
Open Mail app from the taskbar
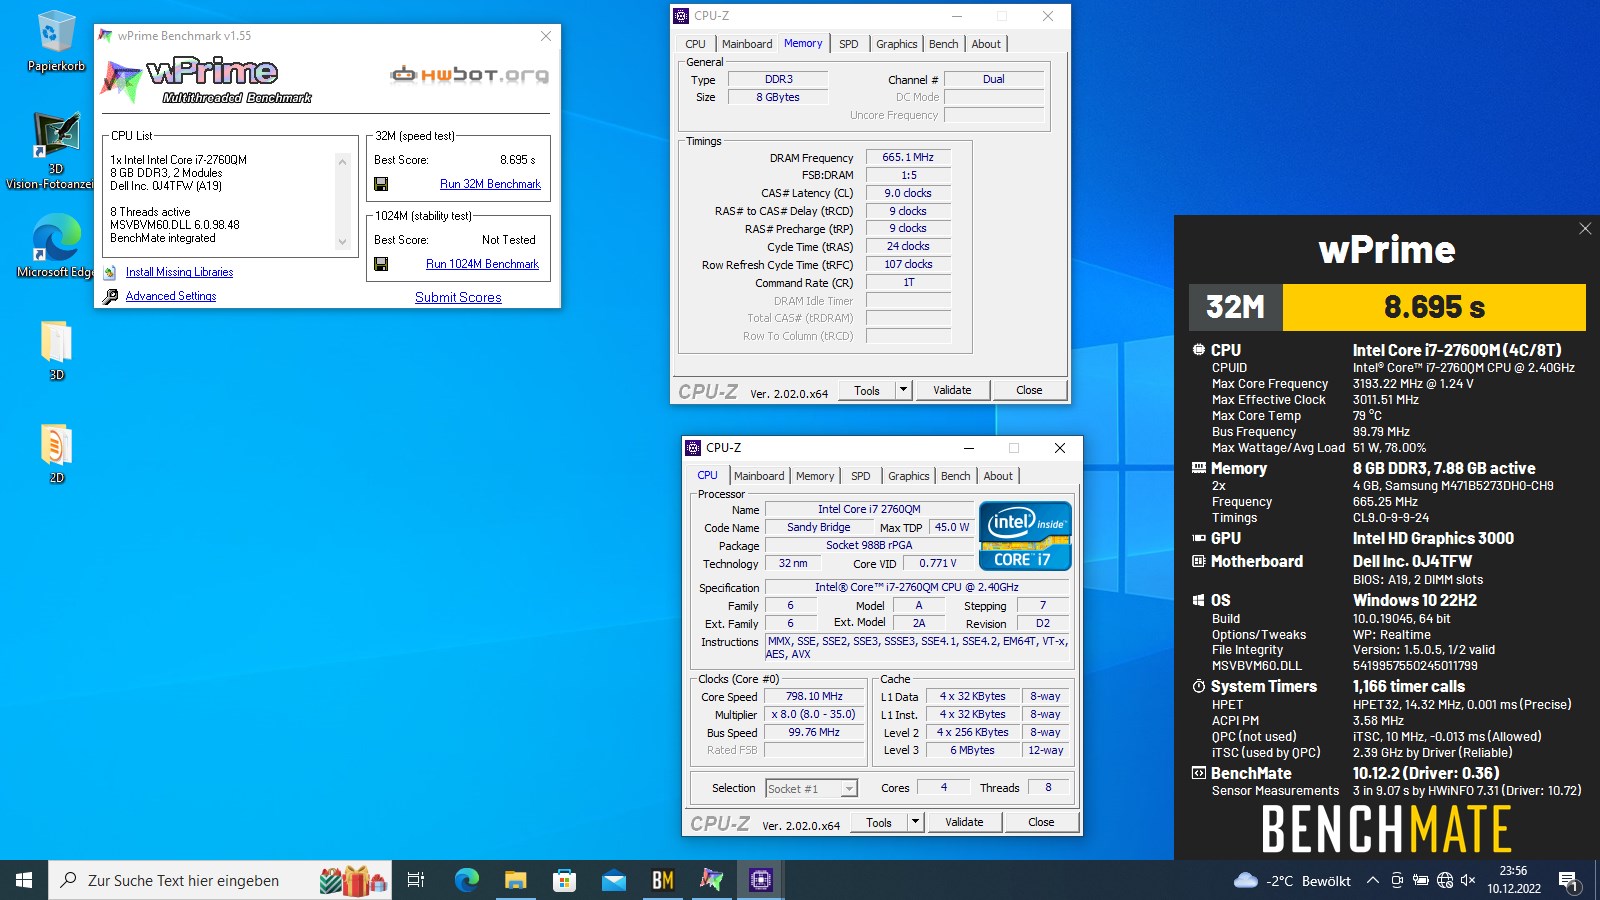[613, 880]
